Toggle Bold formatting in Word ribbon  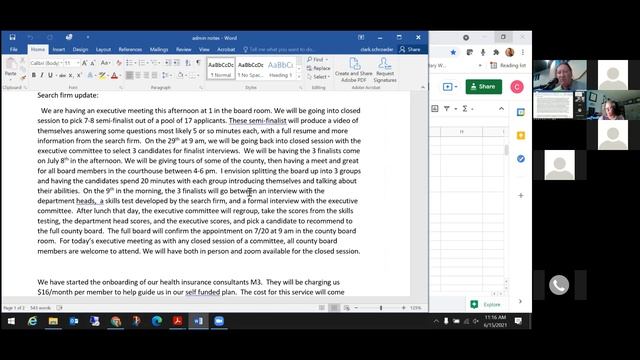pyautogui.click(x=33, y=75)
